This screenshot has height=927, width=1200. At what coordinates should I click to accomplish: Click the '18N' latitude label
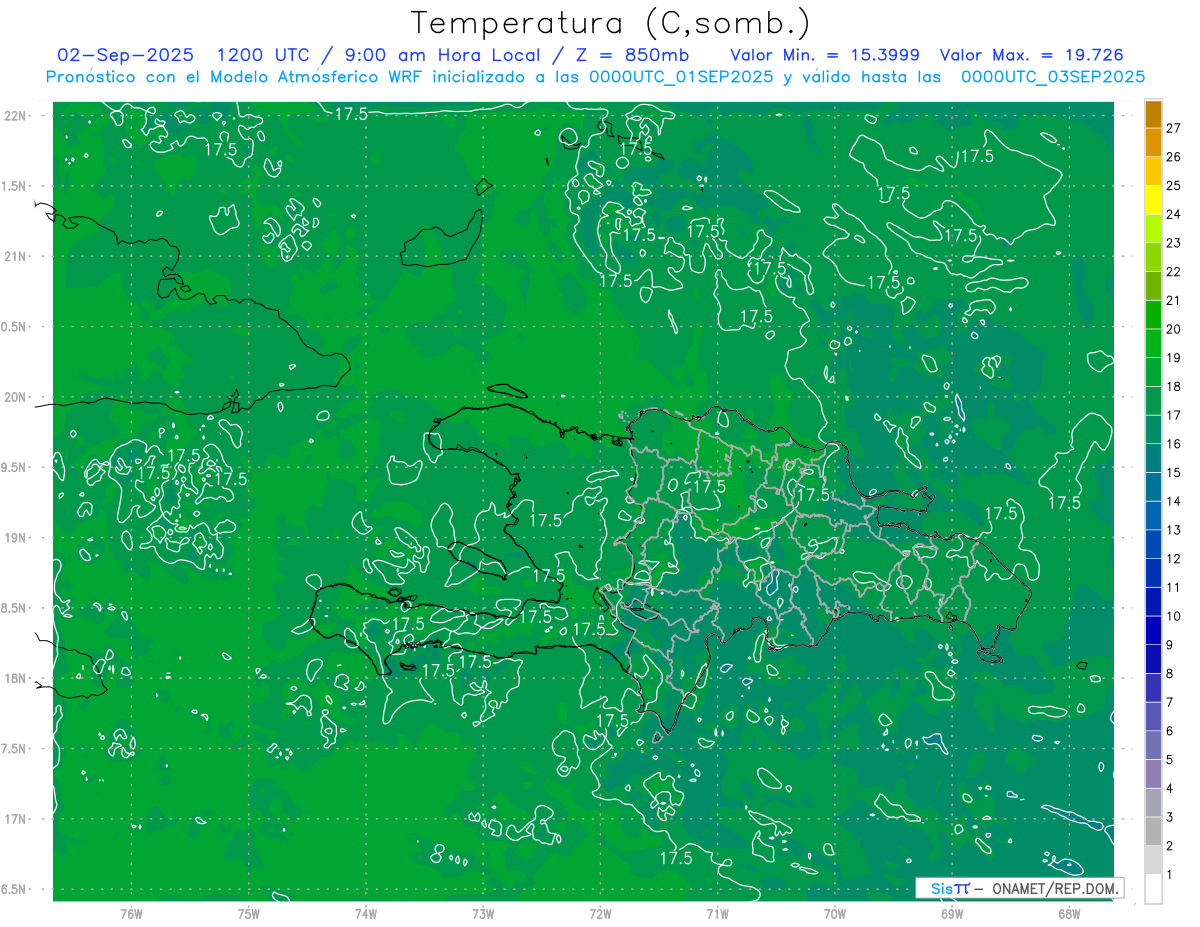pos(15,679)
